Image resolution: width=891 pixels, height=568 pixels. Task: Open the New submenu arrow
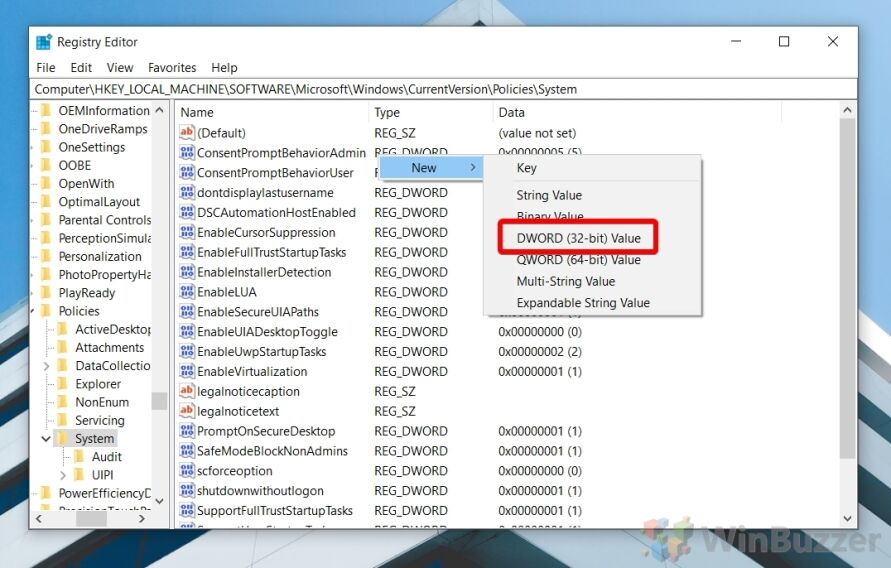point(473,168)
